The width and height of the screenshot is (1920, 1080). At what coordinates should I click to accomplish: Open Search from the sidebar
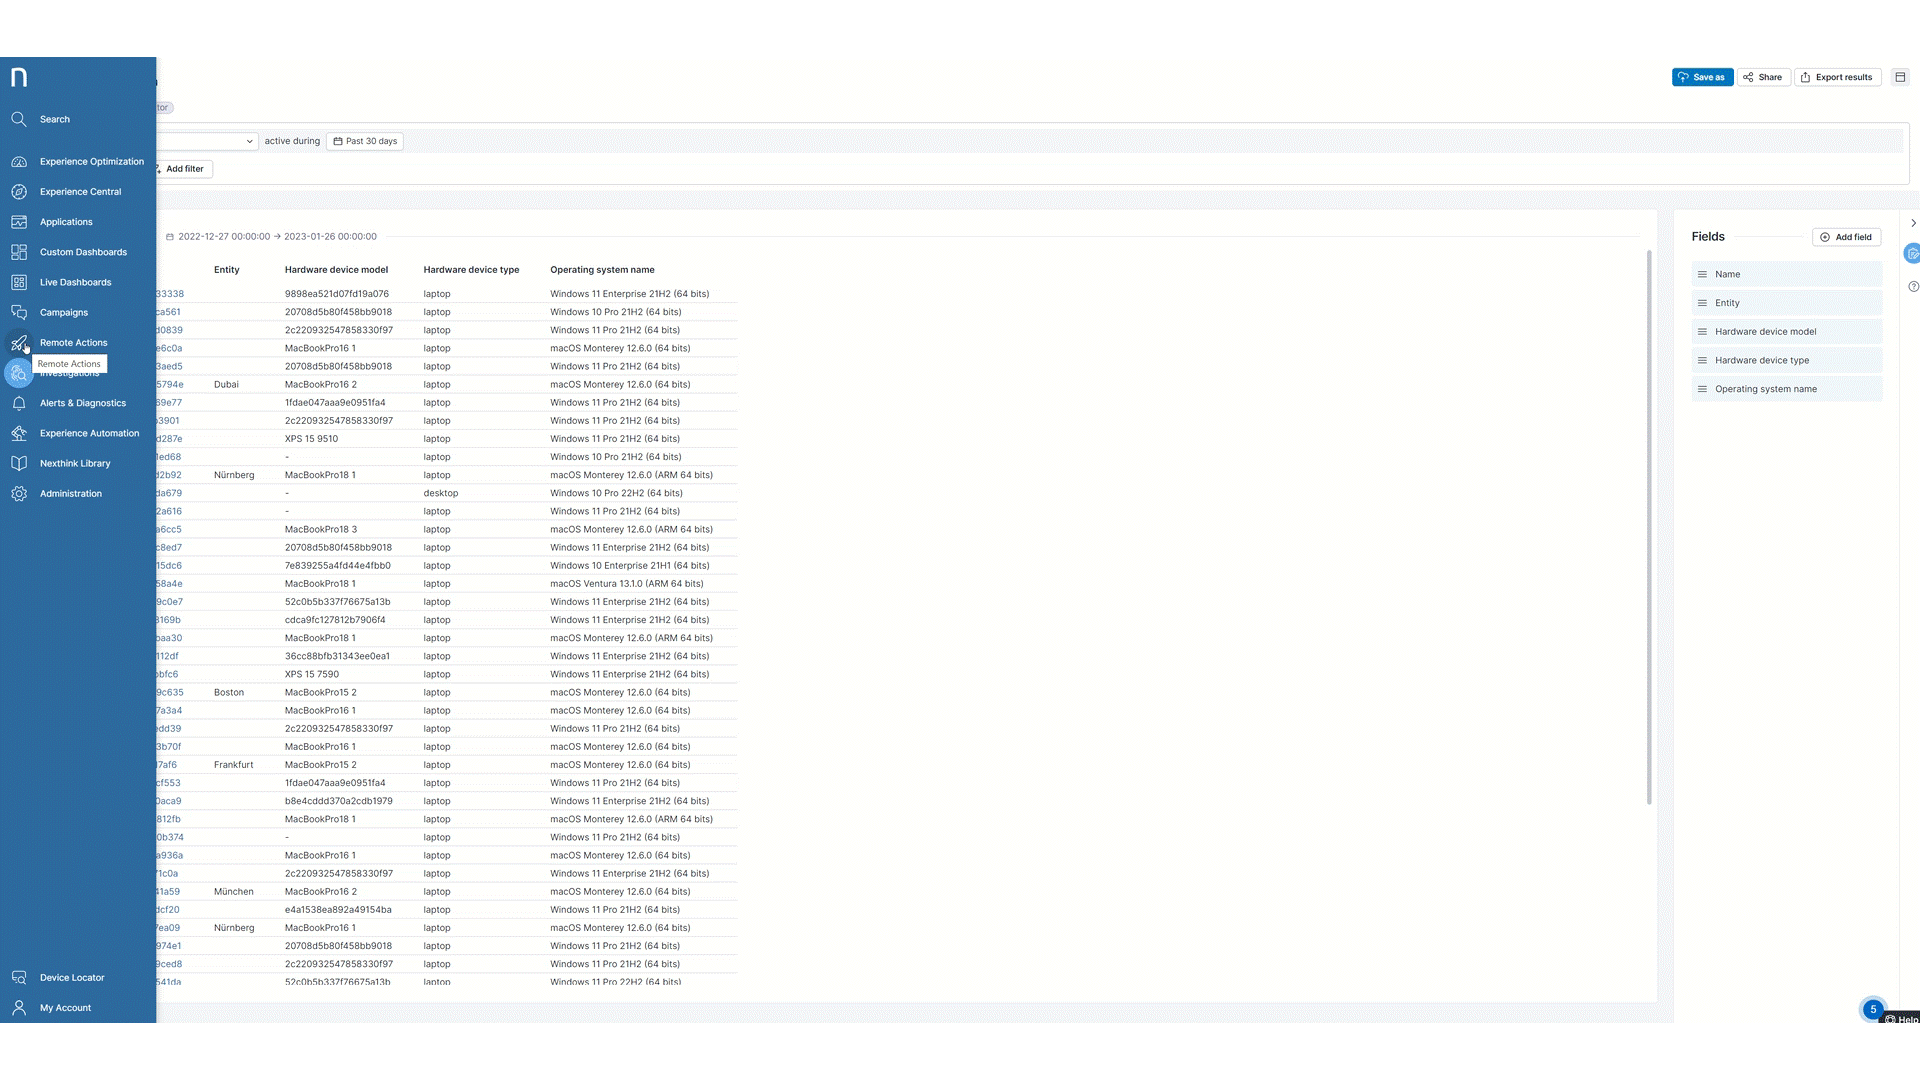(x=55, y=119)
